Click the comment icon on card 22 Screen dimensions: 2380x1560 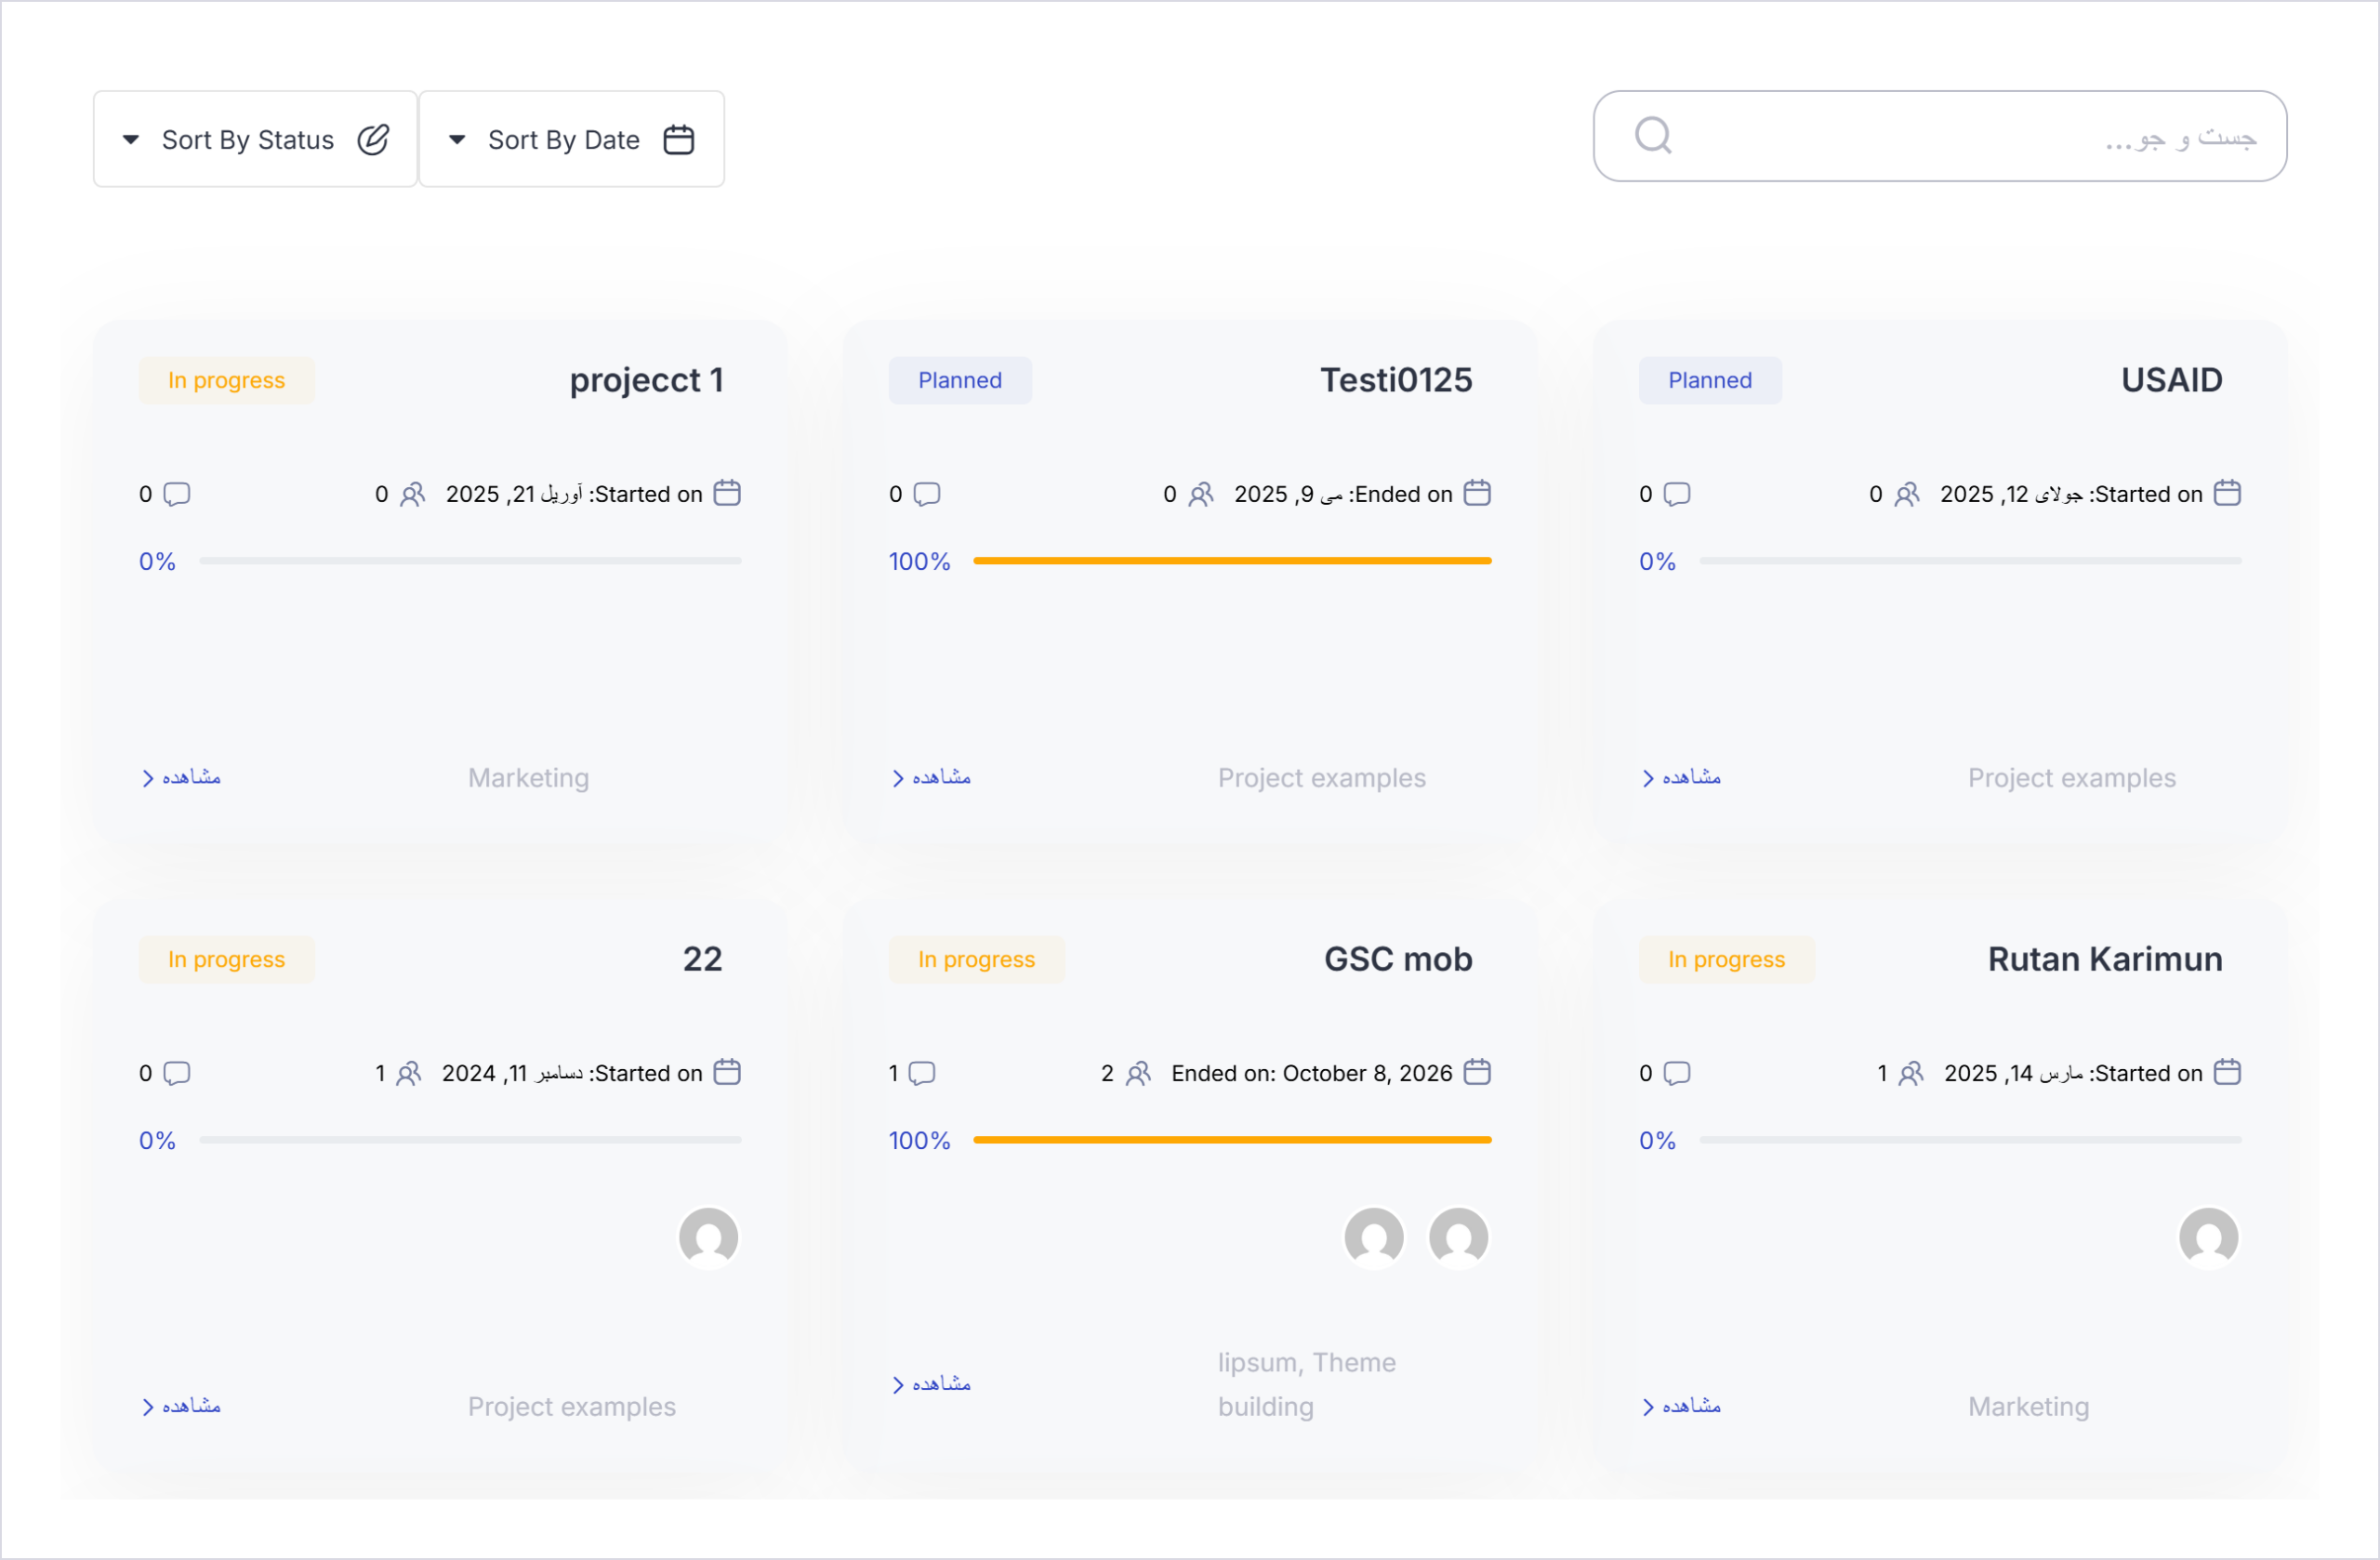(177, 1073)
